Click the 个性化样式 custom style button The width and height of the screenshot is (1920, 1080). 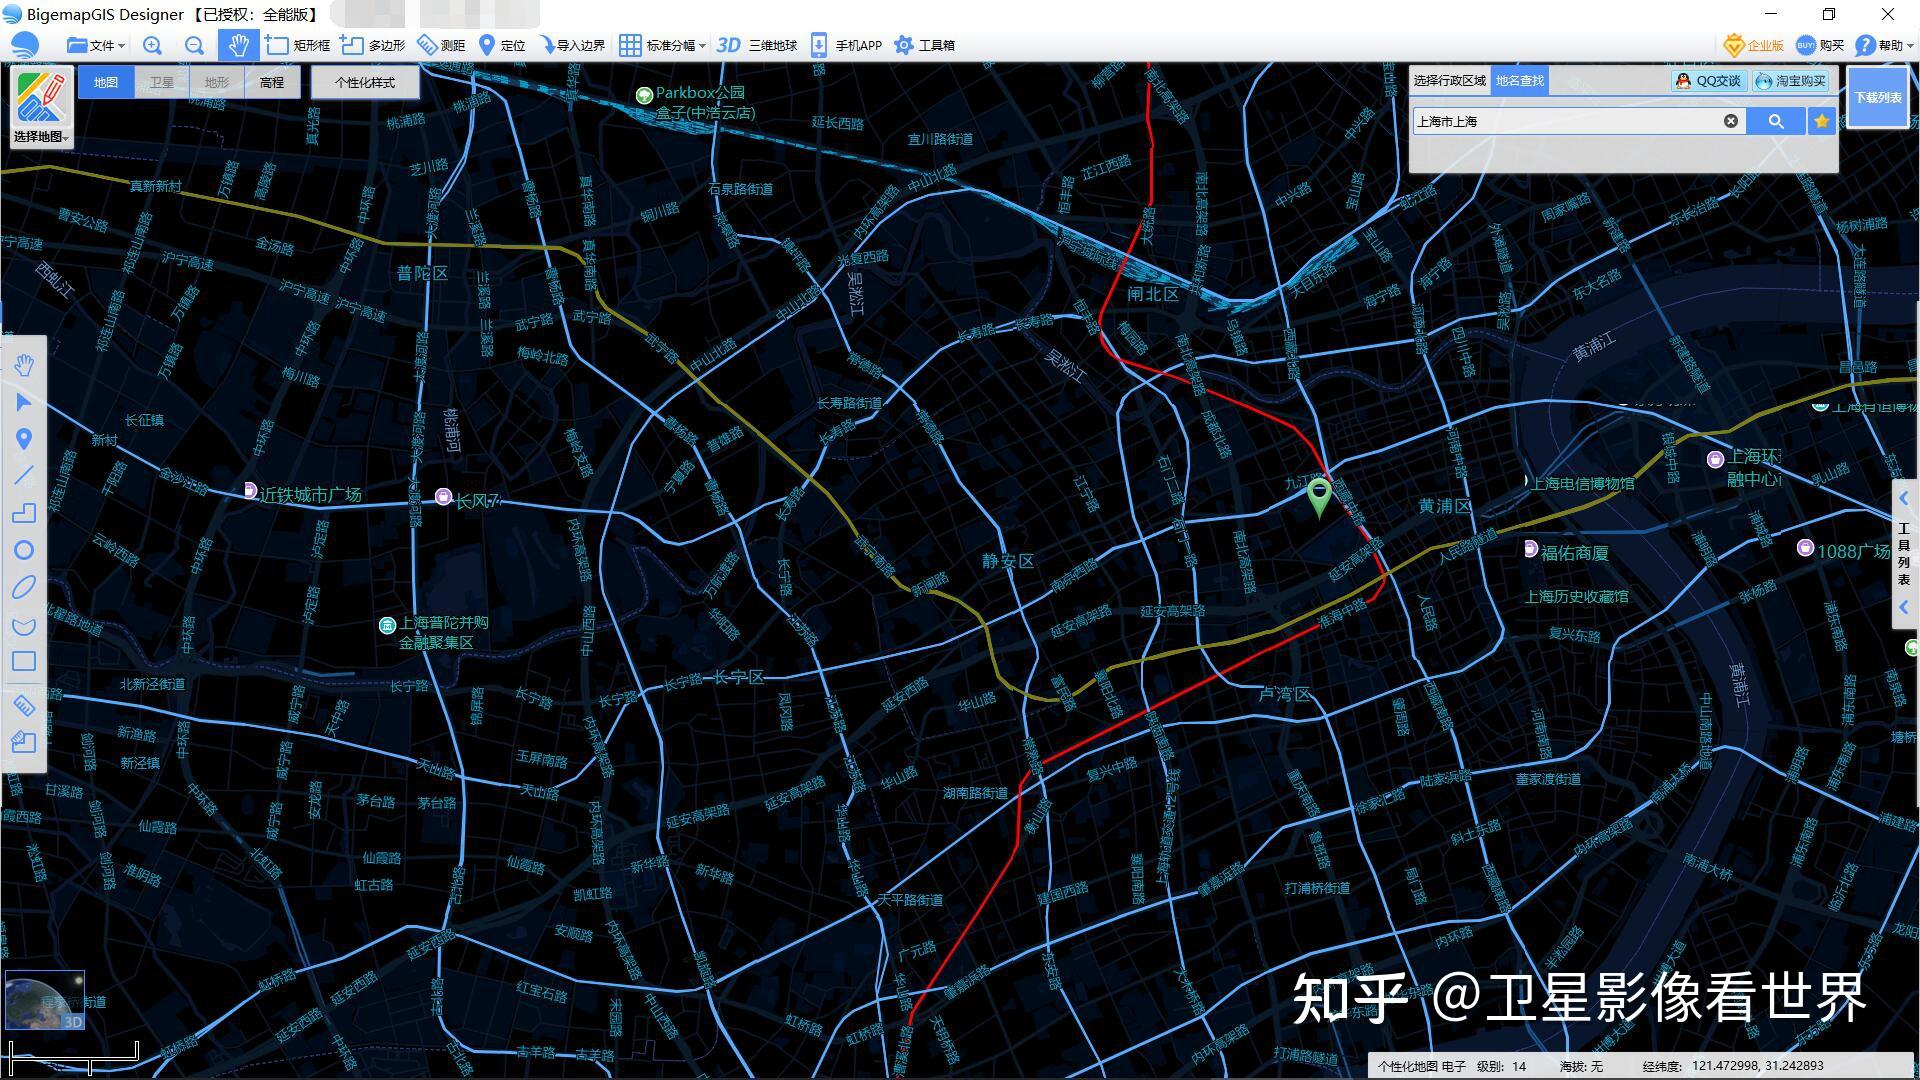365,82
